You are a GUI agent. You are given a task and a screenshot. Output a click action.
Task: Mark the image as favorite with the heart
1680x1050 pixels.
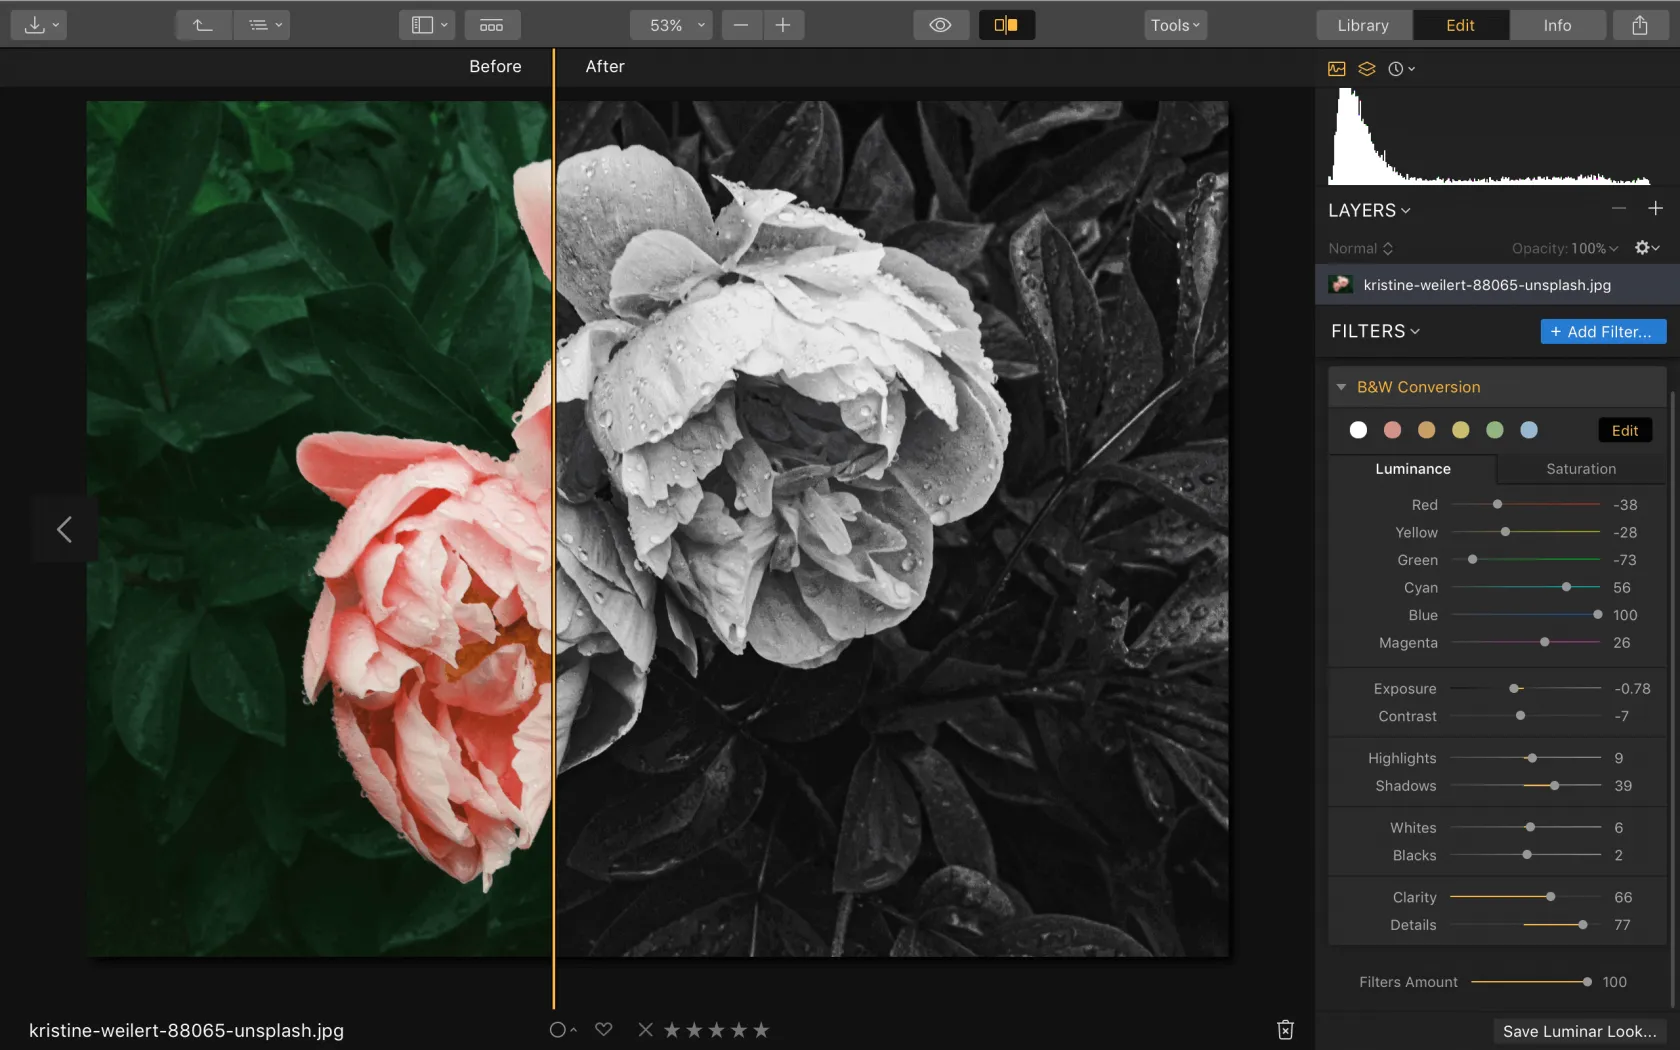click(x=603, y=1029)
